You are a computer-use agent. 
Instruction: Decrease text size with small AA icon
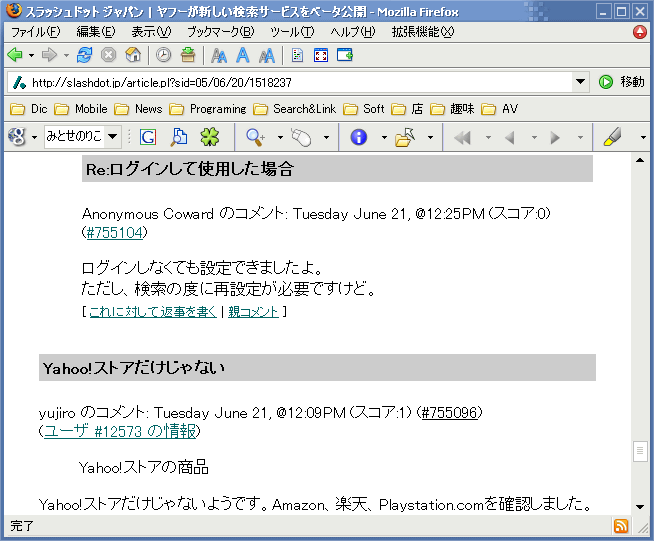(219, 55)
